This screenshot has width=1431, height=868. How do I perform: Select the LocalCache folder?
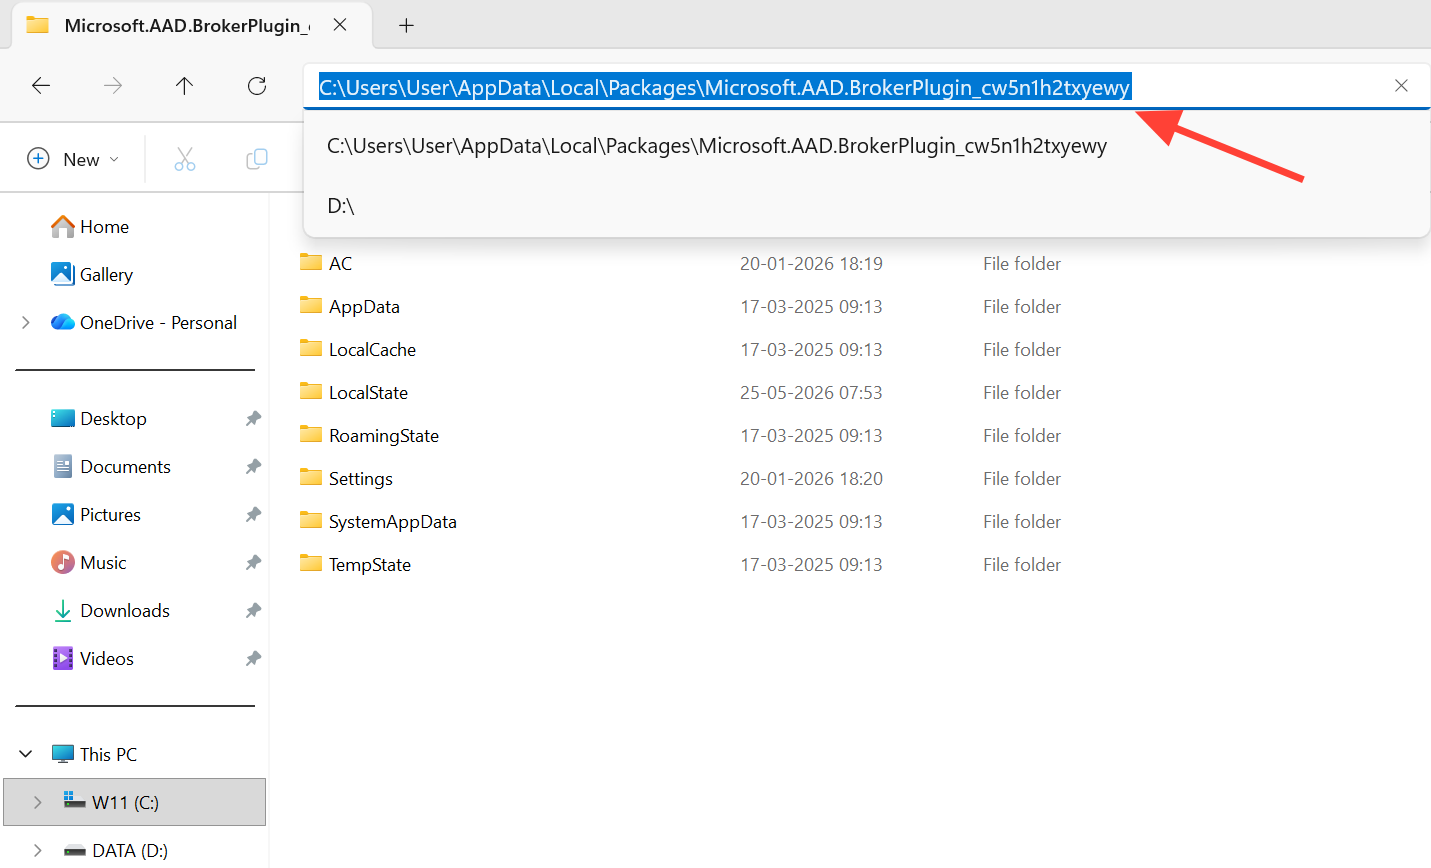click(x=372, y=350)
